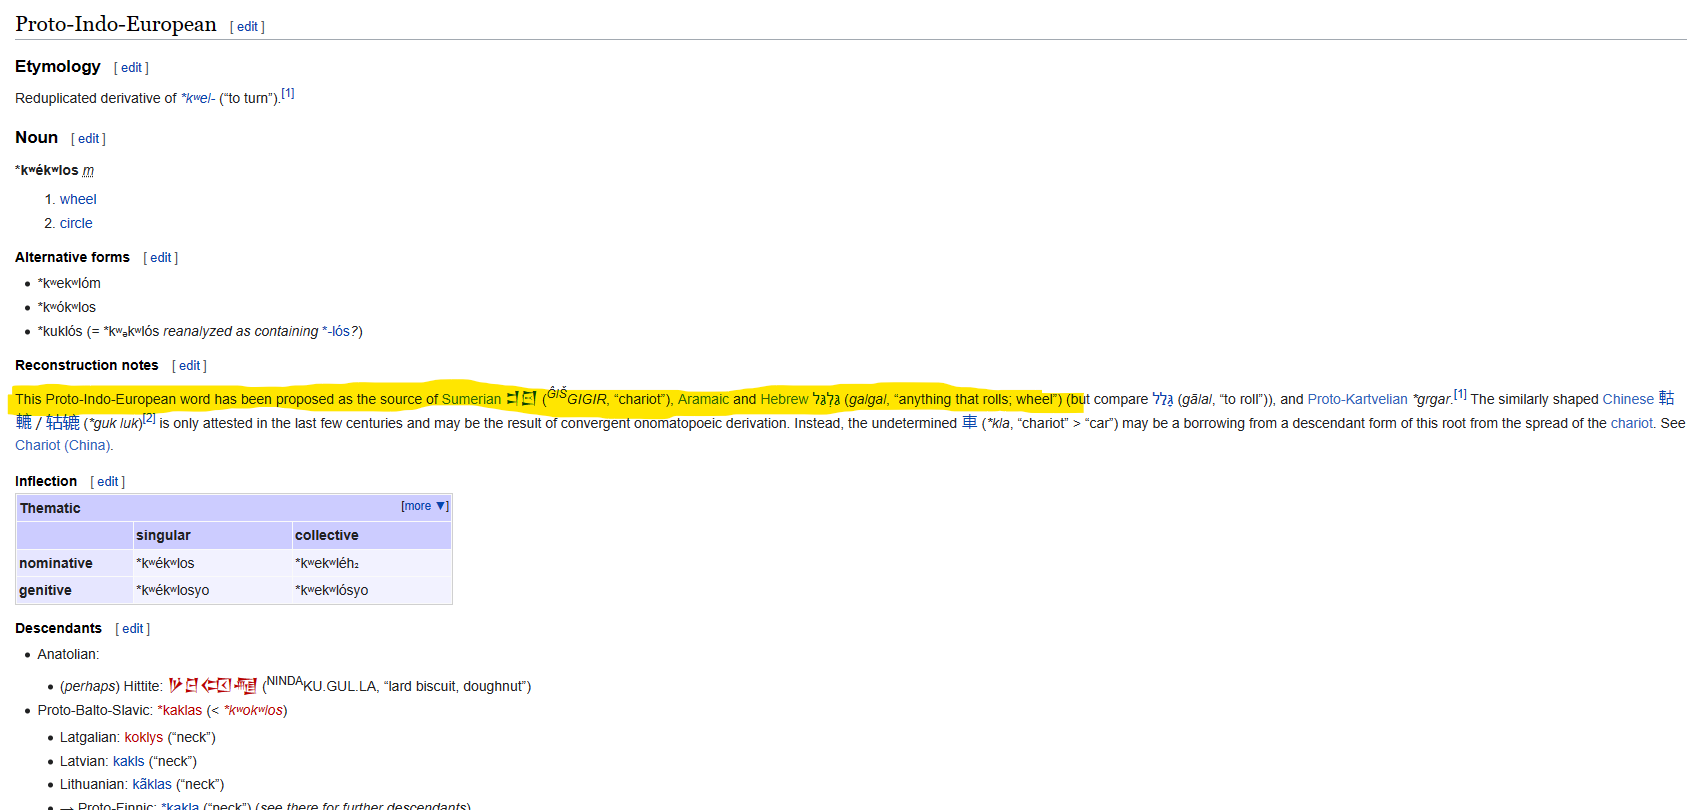The height and width of the screenshot is (810, 1702).
Task: Edit the Descendants section
Action: 132,629
